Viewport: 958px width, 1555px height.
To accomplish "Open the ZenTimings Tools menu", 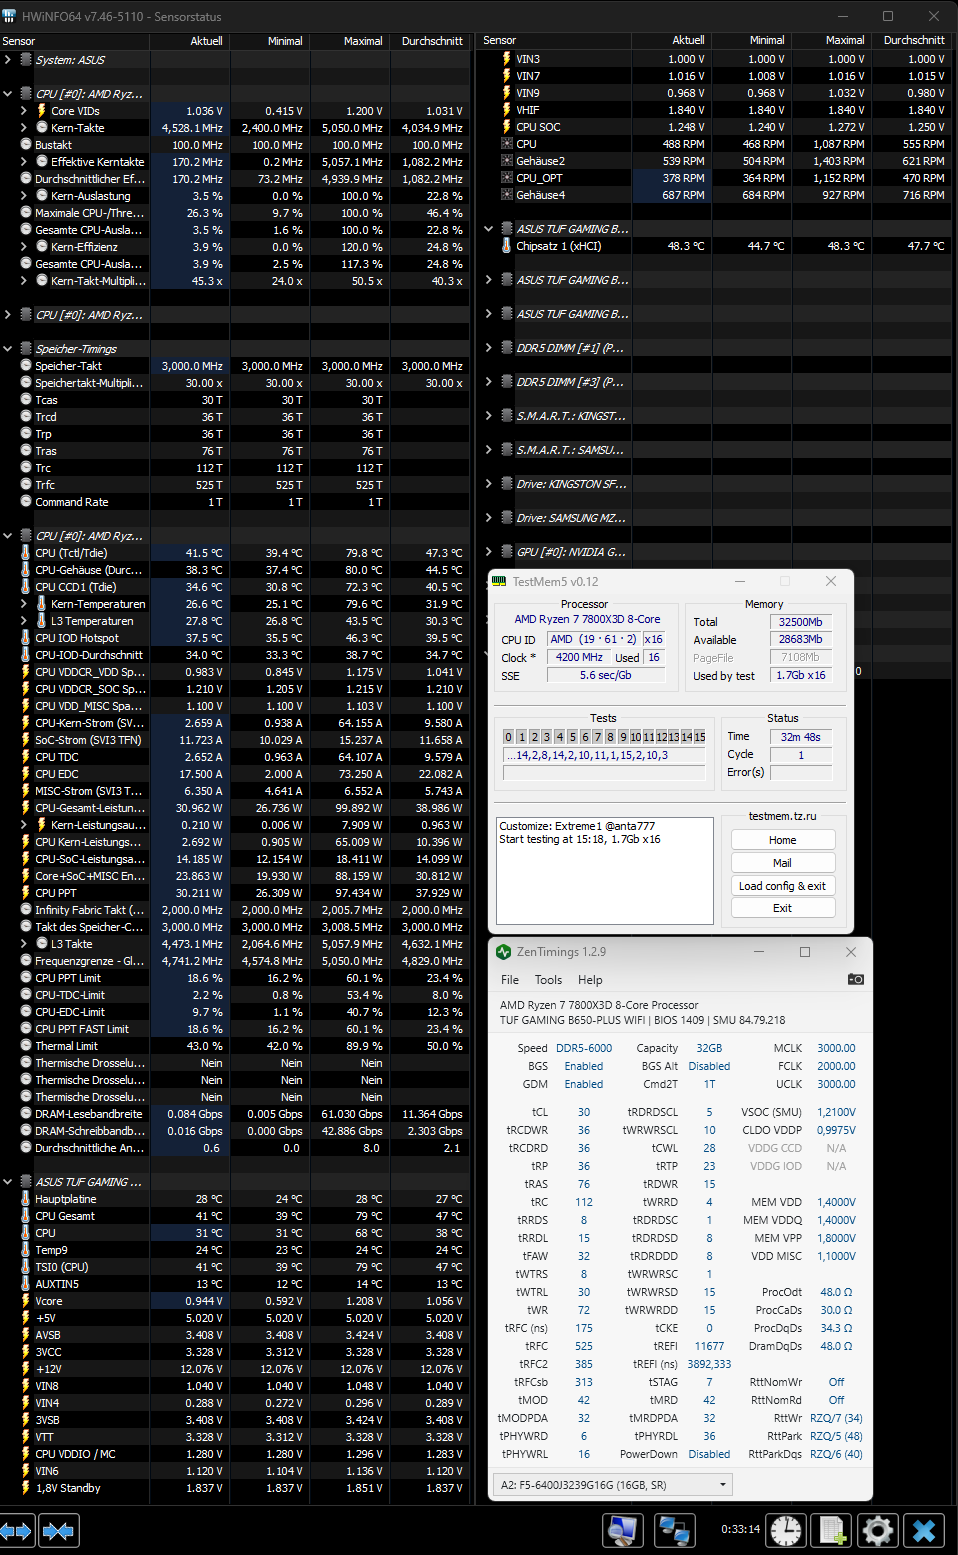I will coord(548,980).
